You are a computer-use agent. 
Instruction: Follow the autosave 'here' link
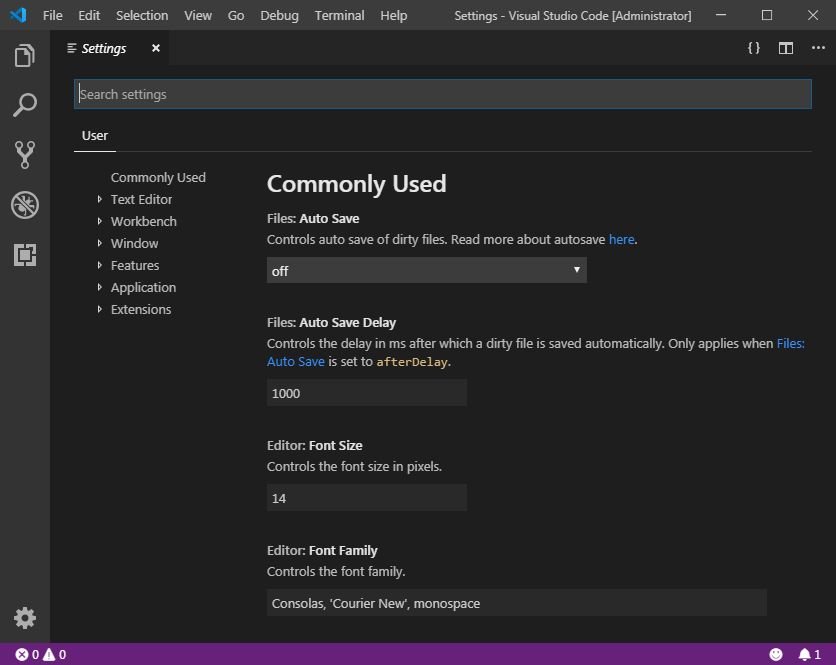coord(621,239)
